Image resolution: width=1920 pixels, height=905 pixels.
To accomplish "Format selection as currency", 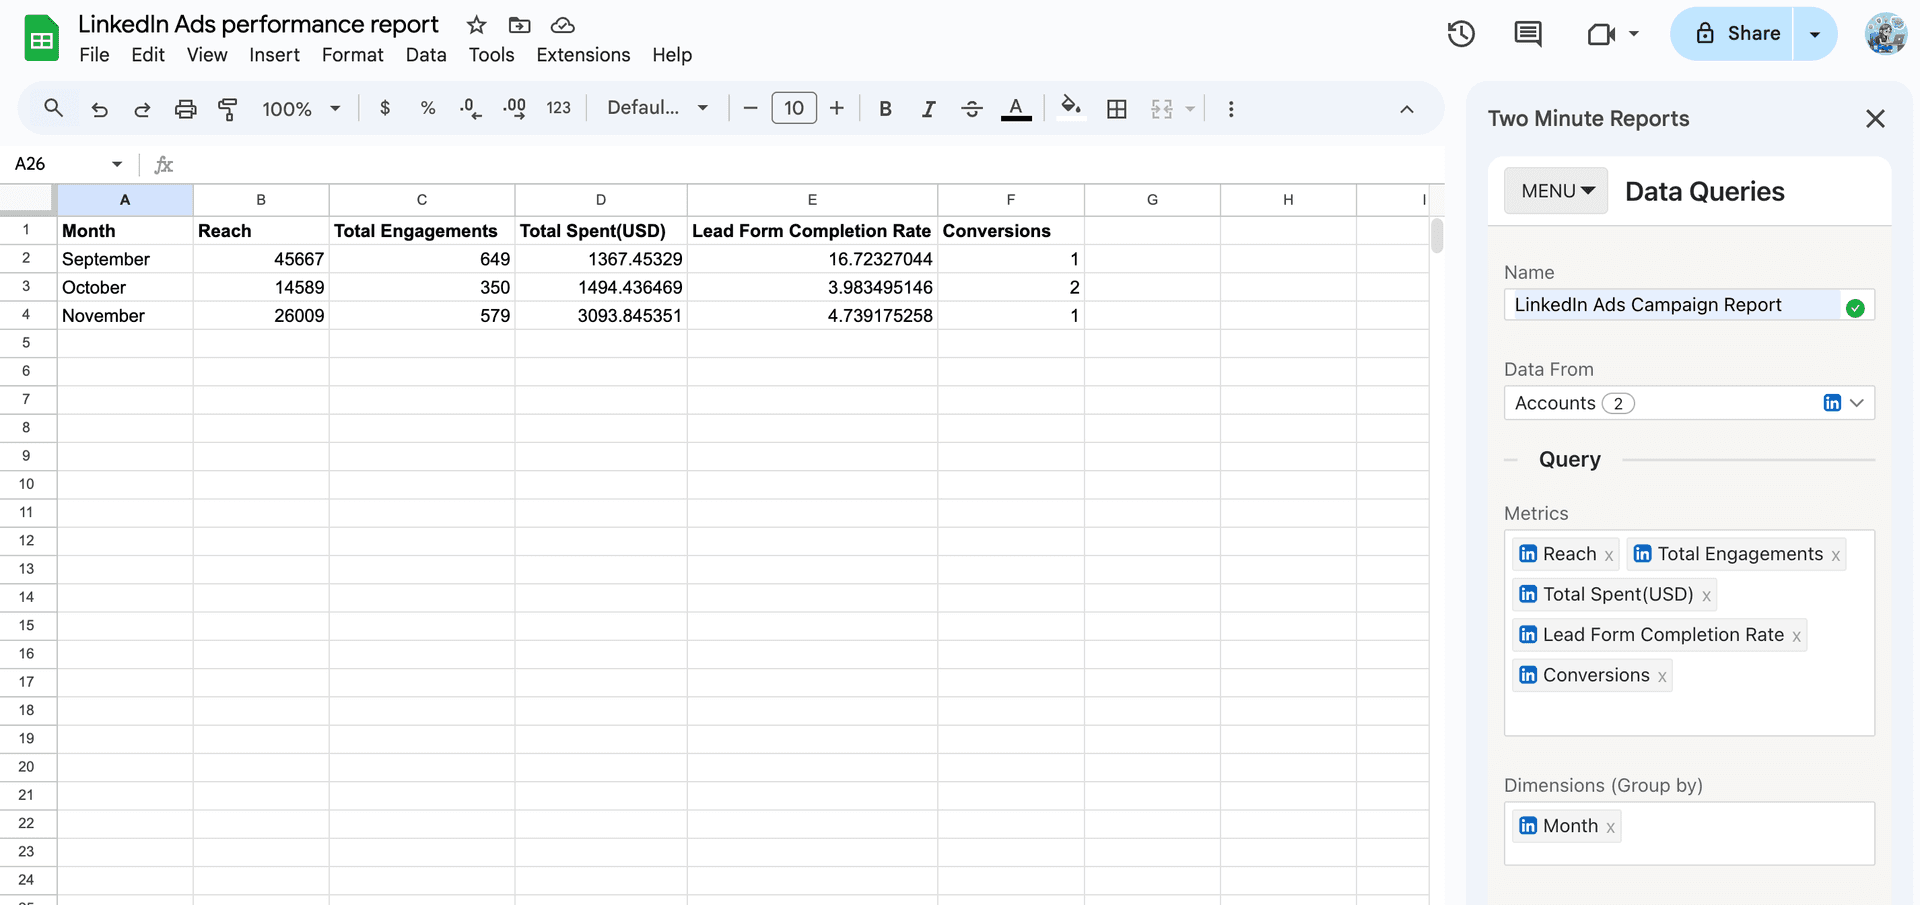I will 385,108.
